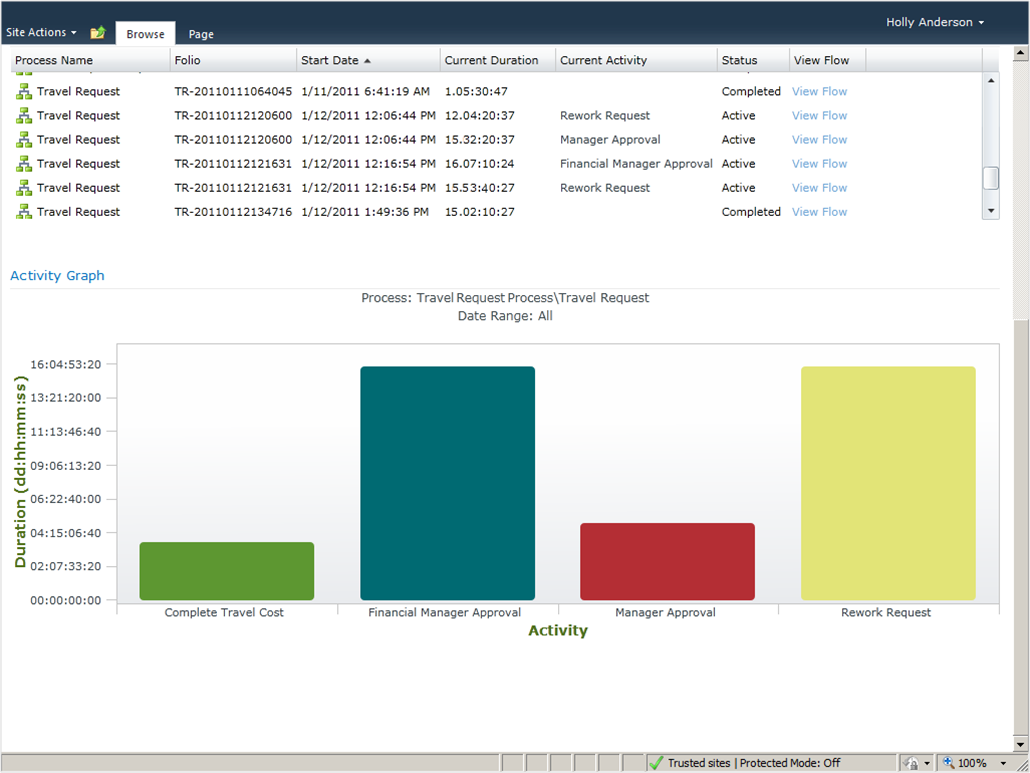Image resolution: width=1030 pixels, height=773 pixels.
Task: Sort by the Current Duration column header
Action: click(x=491, y=61)
